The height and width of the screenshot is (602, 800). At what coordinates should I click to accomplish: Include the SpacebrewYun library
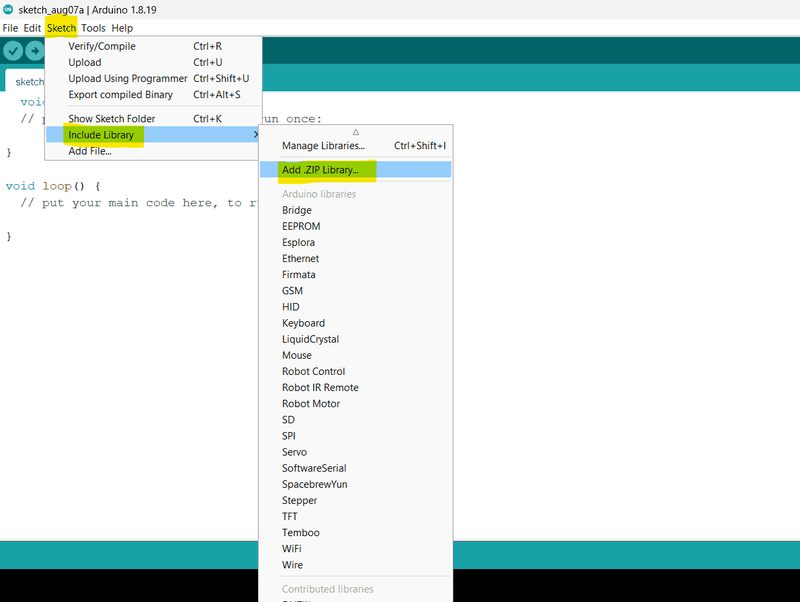click(356, 484)
